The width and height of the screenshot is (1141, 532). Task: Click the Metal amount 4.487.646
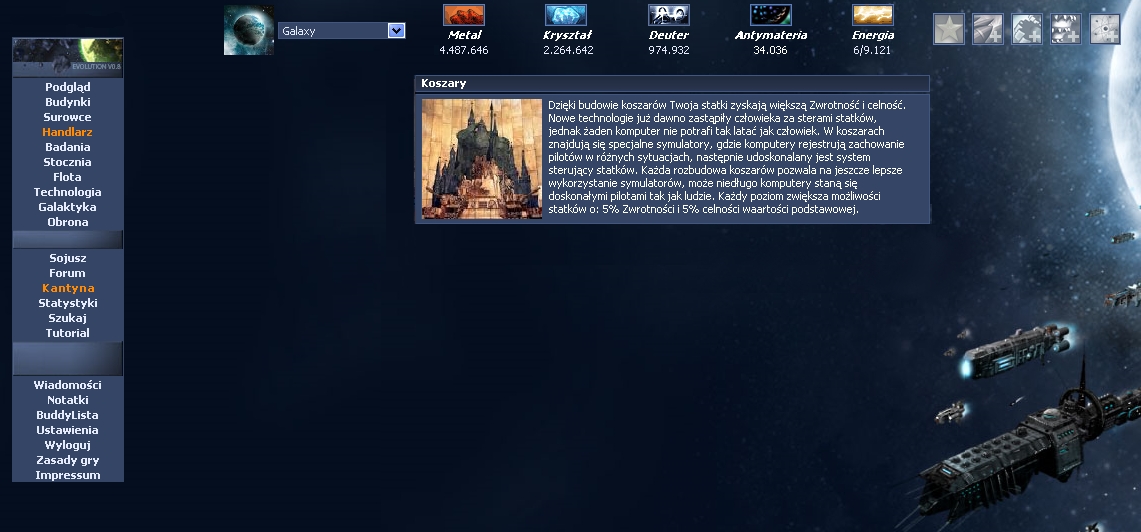point(464,50)
